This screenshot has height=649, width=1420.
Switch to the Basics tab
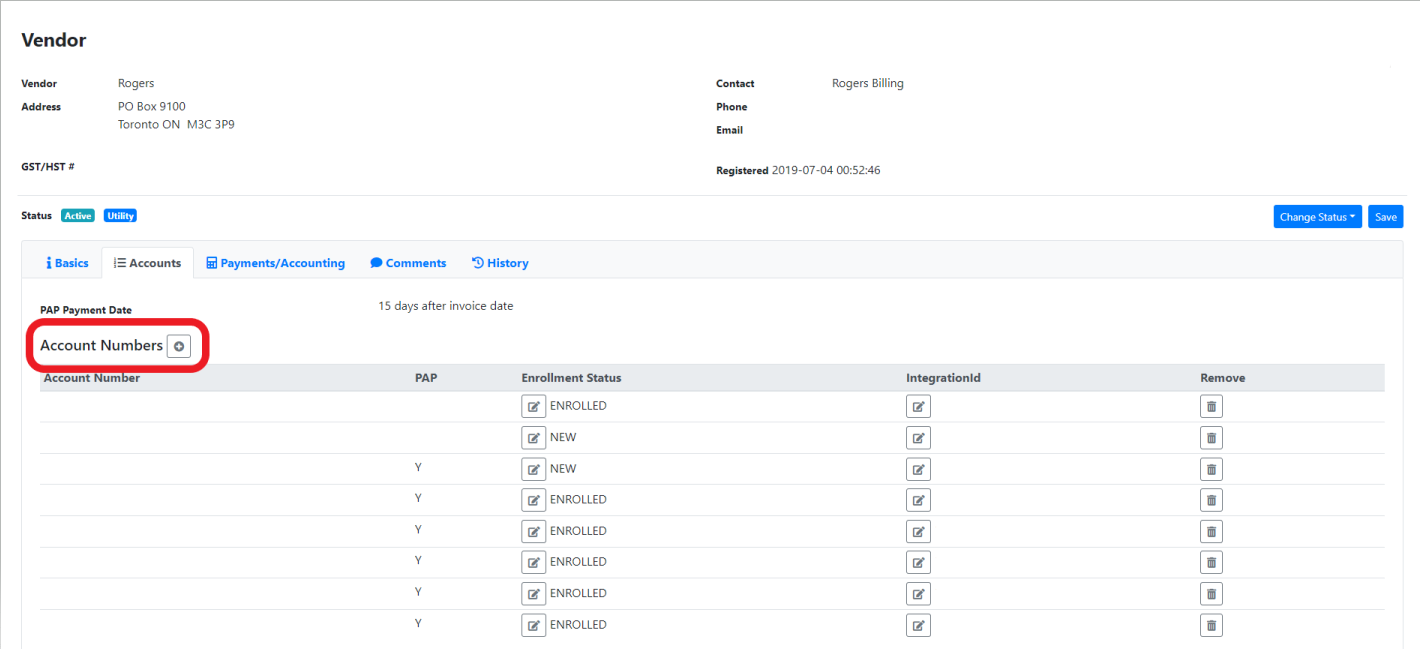[67, 263]
